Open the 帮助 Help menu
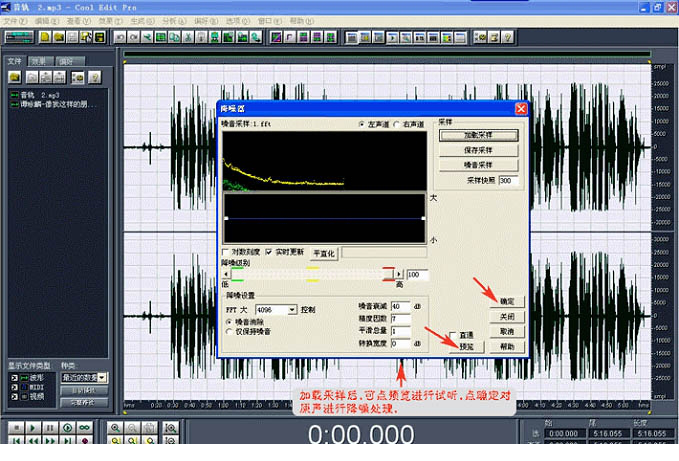 click(301, 21)
